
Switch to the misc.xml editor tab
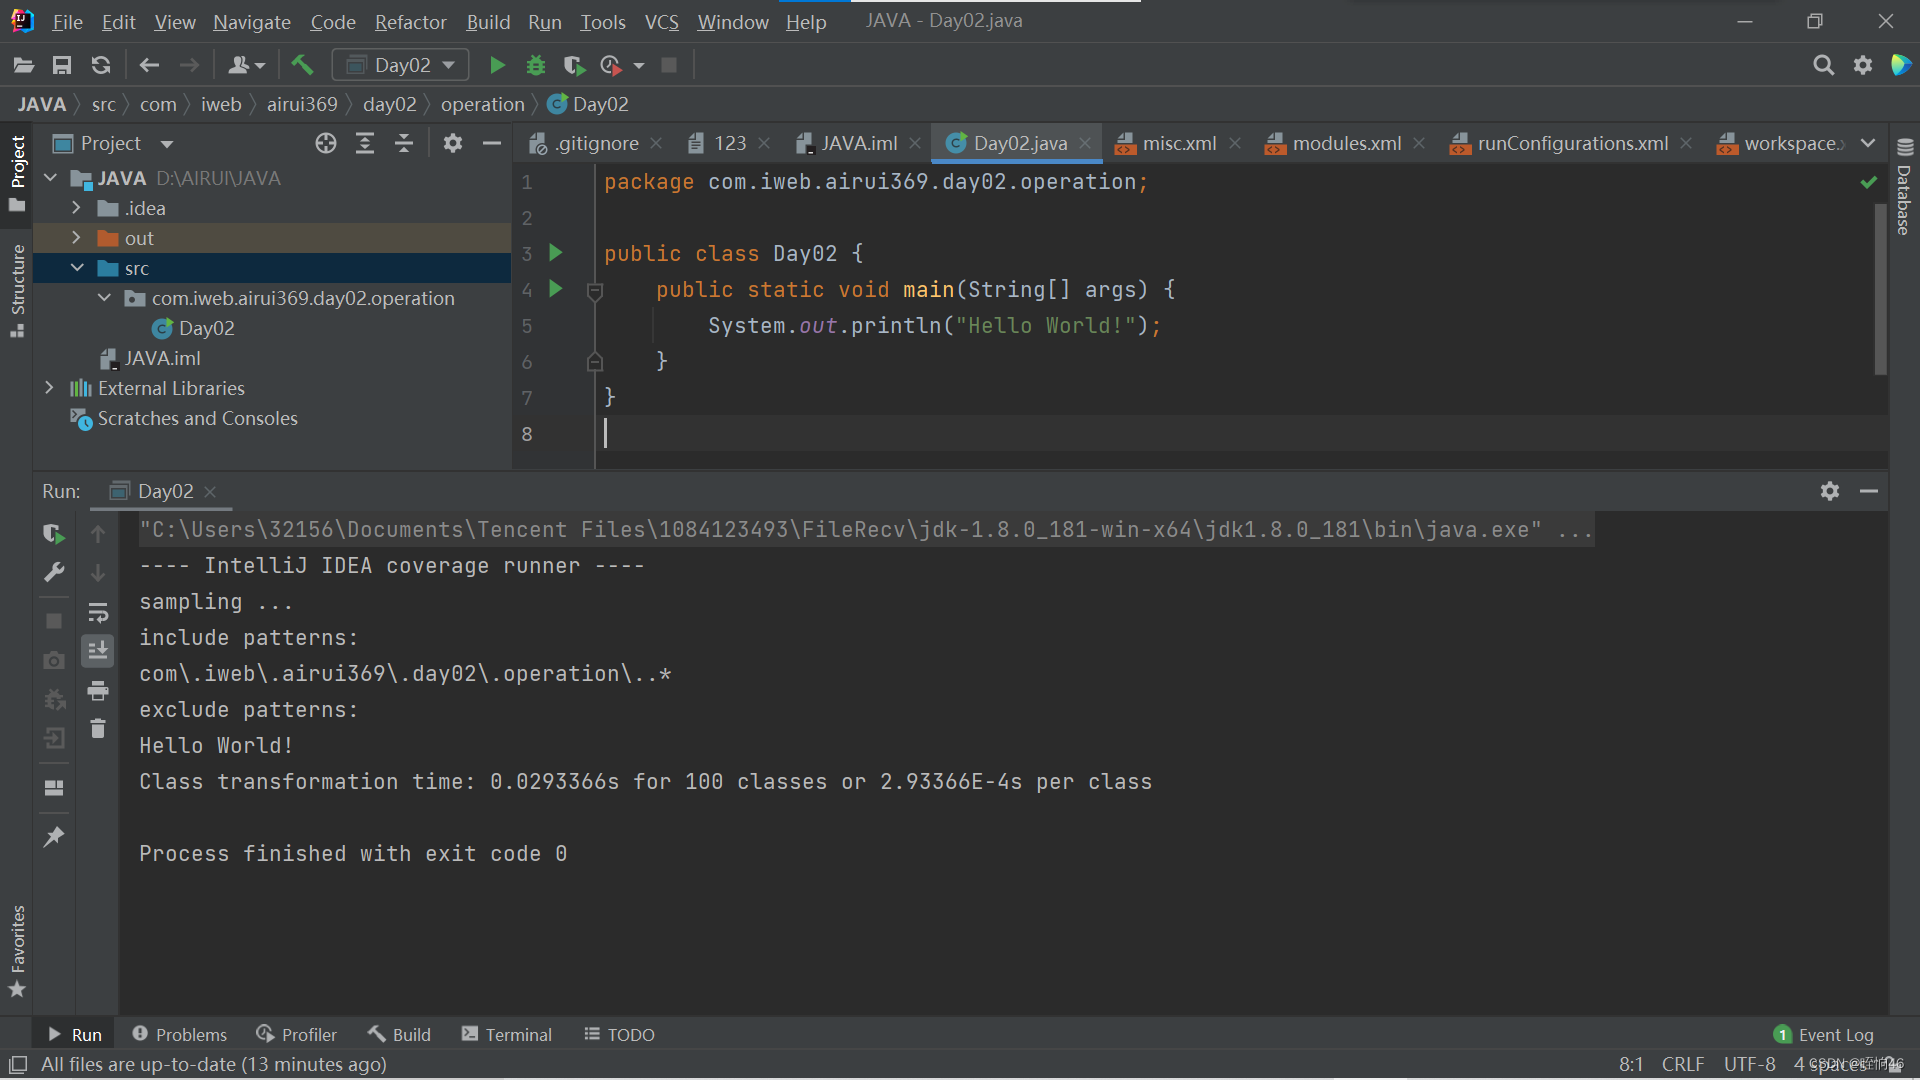[1177, 143]
